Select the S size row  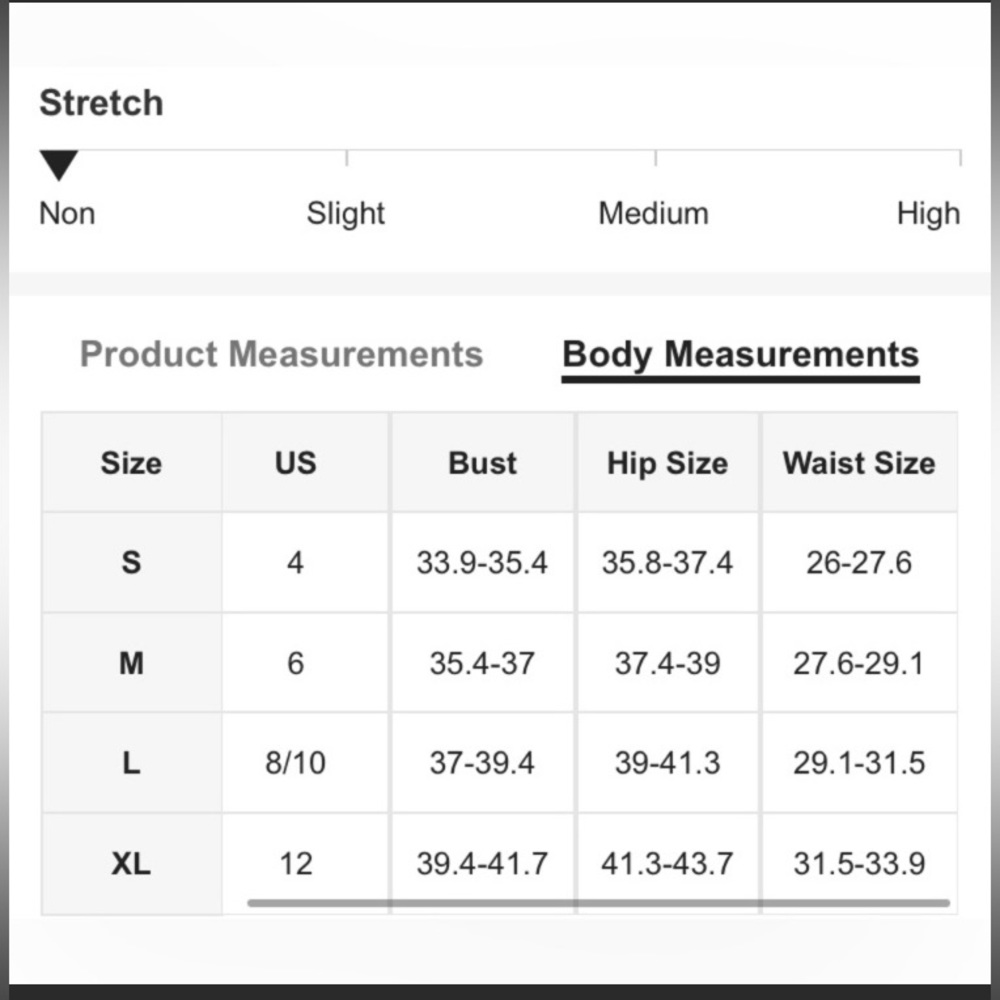(499, 562)
